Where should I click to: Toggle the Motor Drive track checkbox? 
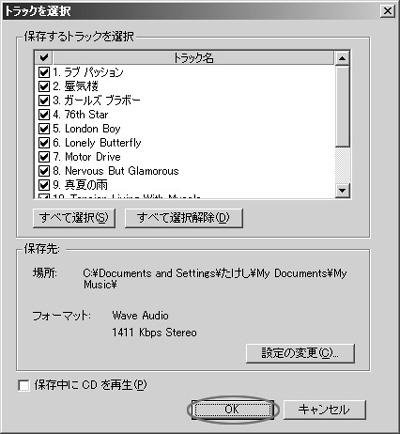point(44,157)
